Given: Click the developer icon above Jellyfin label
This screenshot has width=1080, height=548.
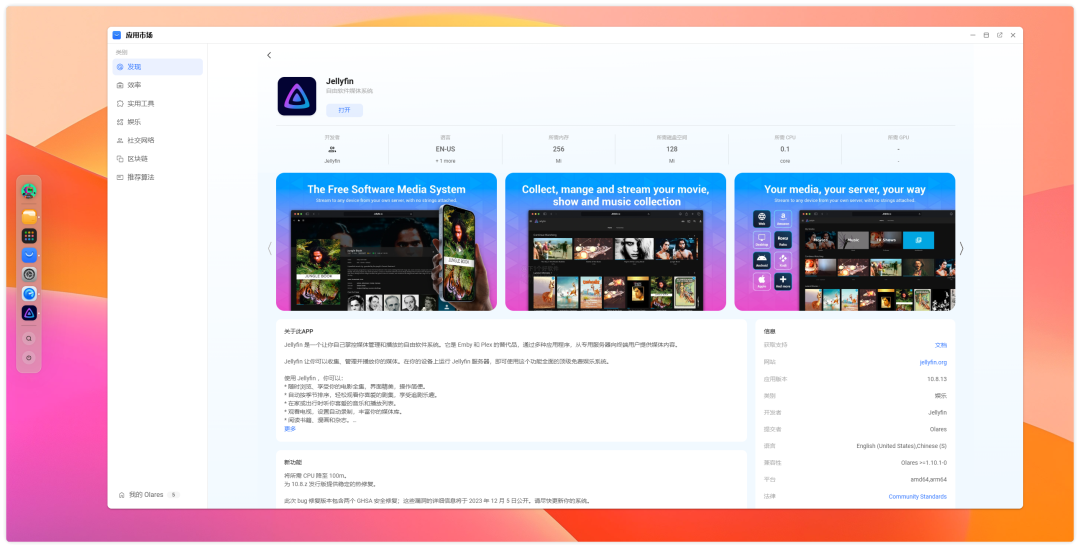Looking at the screenshot, I should click(x=332, y=148).
